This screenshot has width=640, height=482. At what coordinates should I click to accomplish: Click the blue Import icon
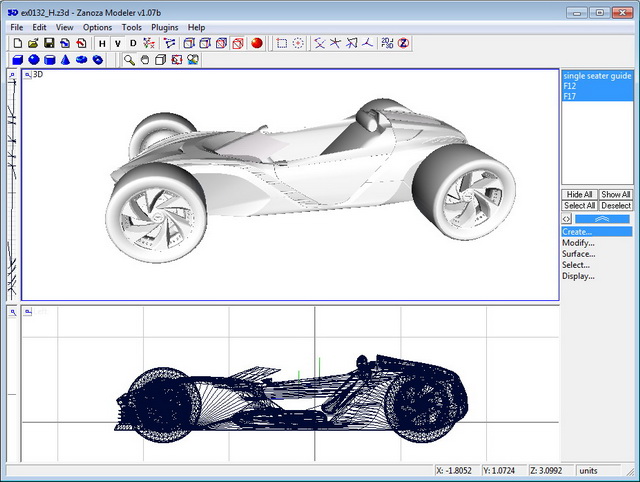[x=65, y=43]
